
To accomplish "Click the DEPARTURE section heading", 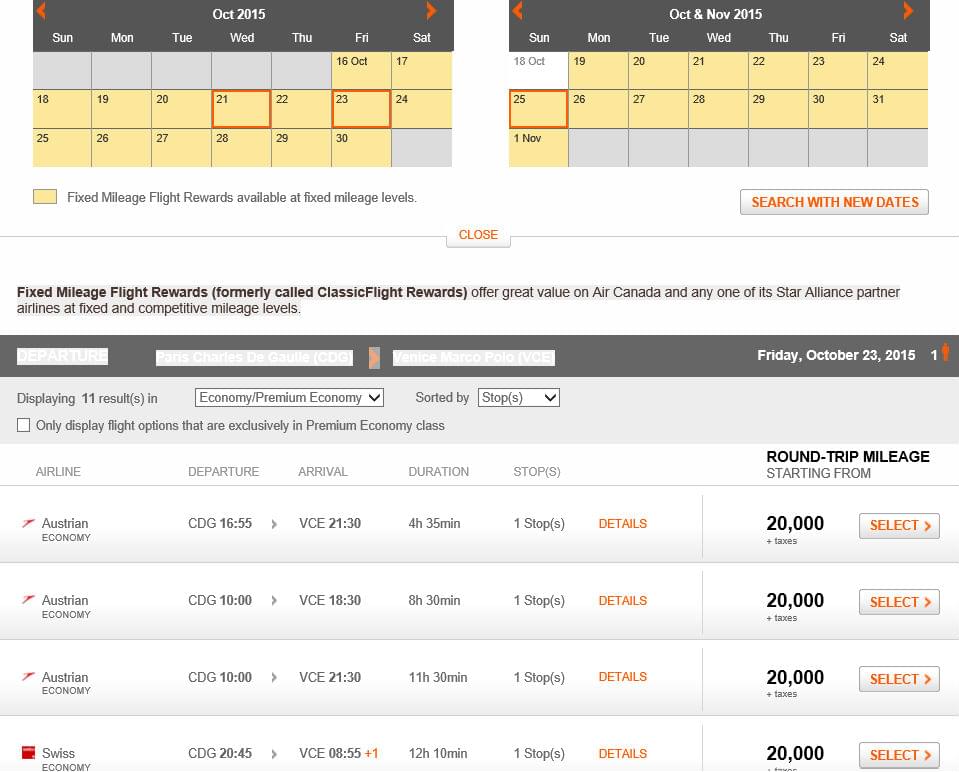I will (62, 356).
